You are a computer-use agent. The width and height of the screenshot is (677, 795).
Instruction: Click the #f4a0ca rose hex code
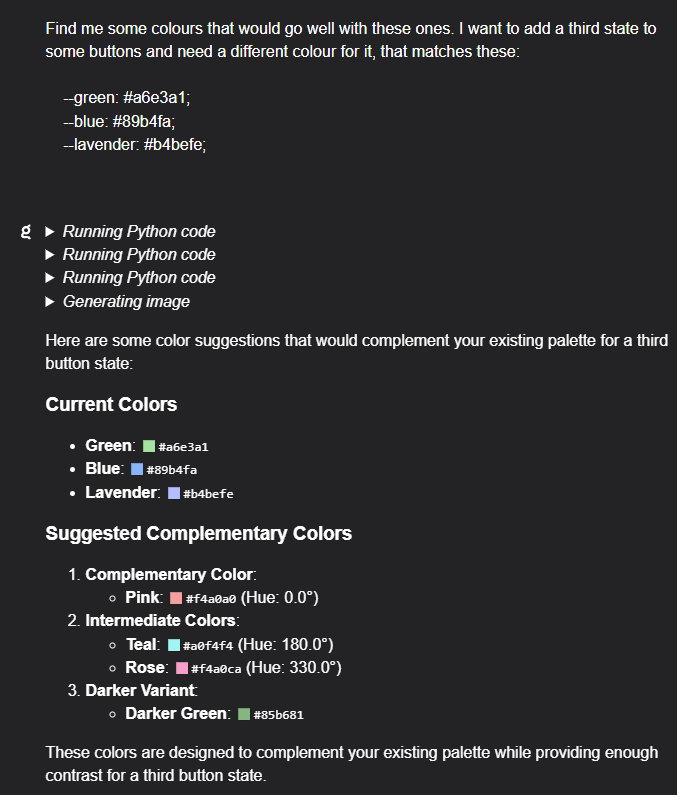tap(216, 669)
